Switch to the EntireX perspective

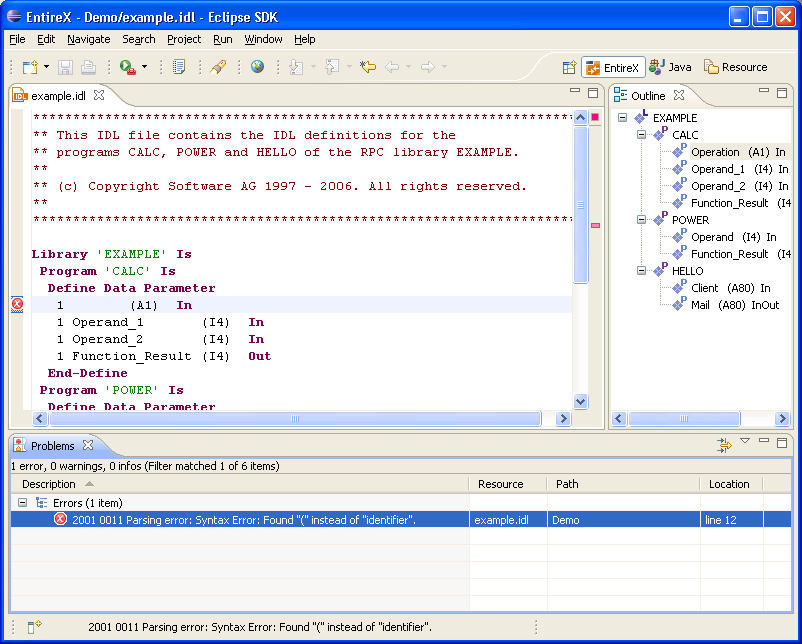pos(613,68)
